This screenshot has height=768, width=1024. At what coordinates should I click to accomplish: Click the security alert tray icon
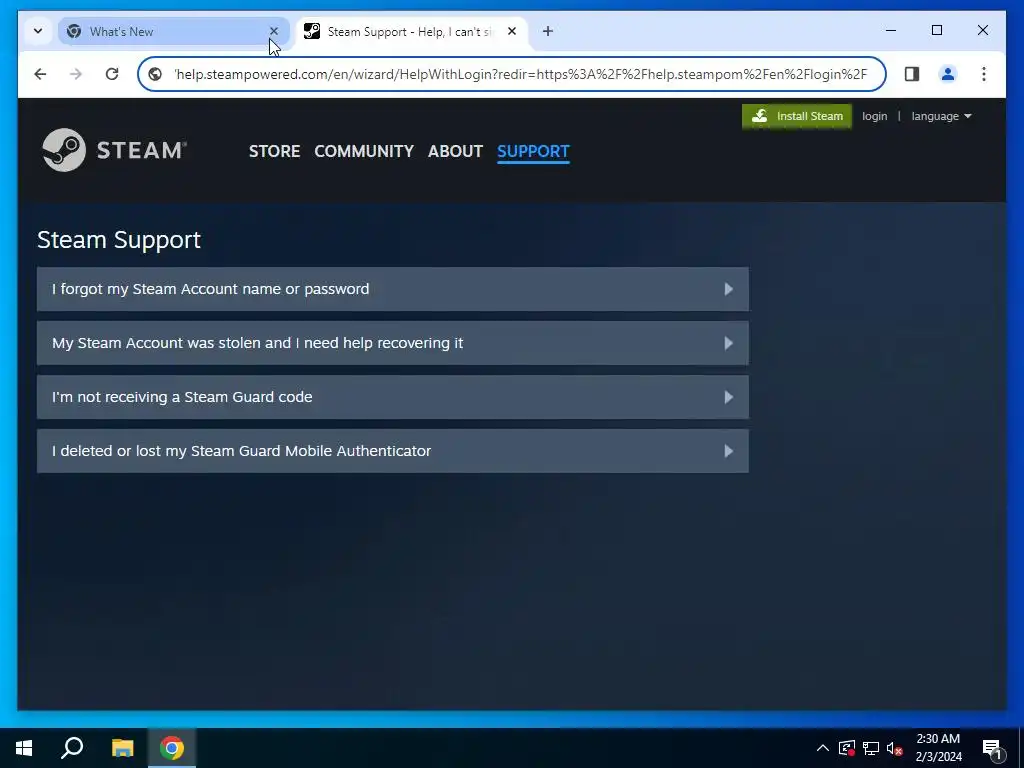[x=846, y=748]
